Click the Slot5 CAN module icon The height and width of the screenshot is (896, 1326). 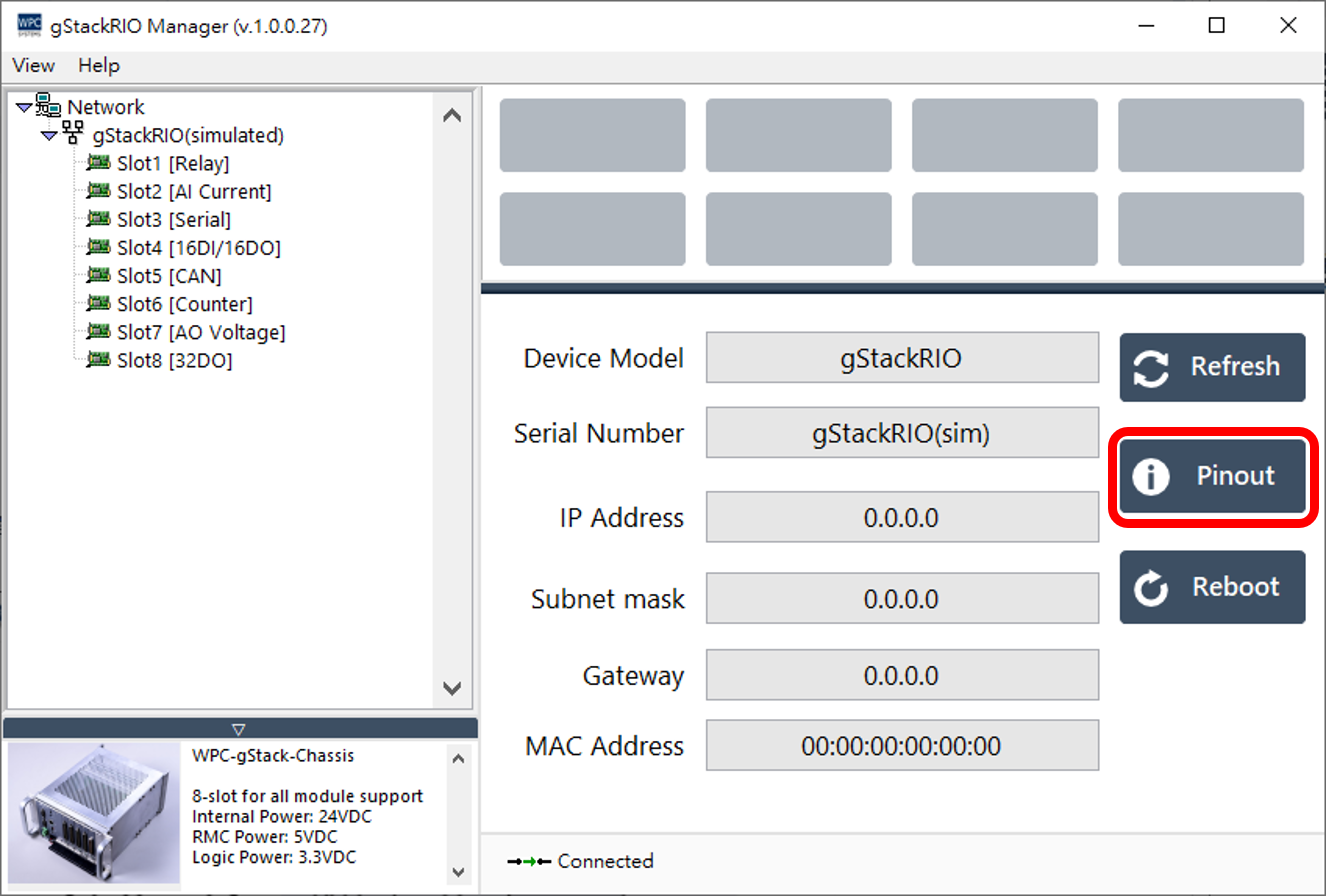tap(98, 275)
